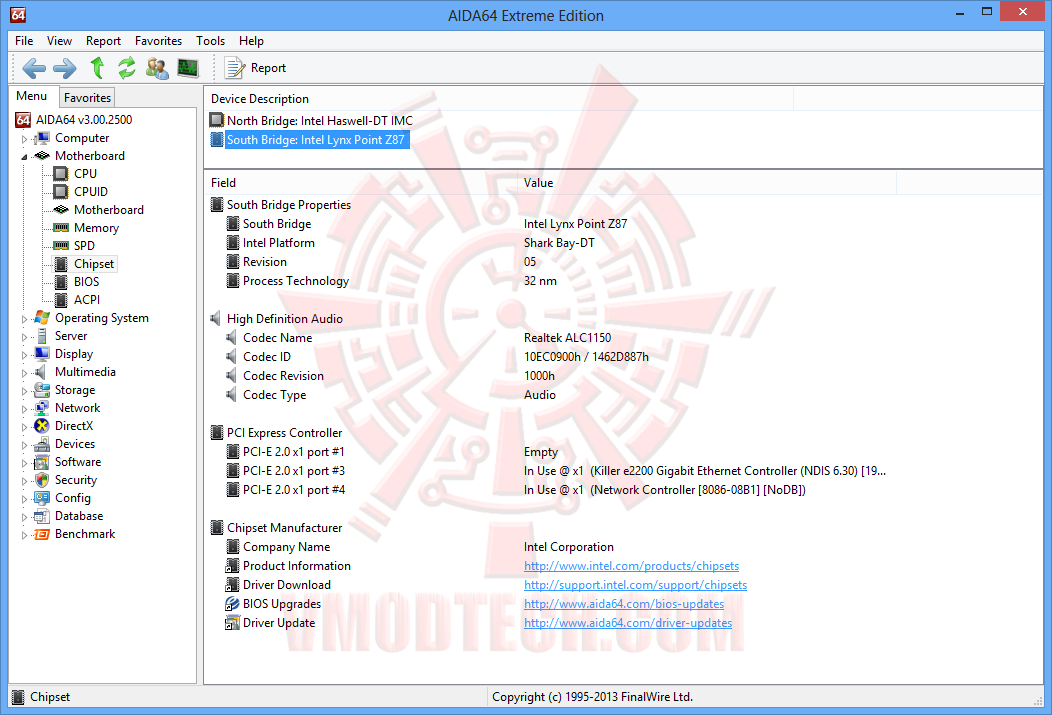Click the Server node icon
This screenshot has height=715, width=1052.
coord(42,336)
